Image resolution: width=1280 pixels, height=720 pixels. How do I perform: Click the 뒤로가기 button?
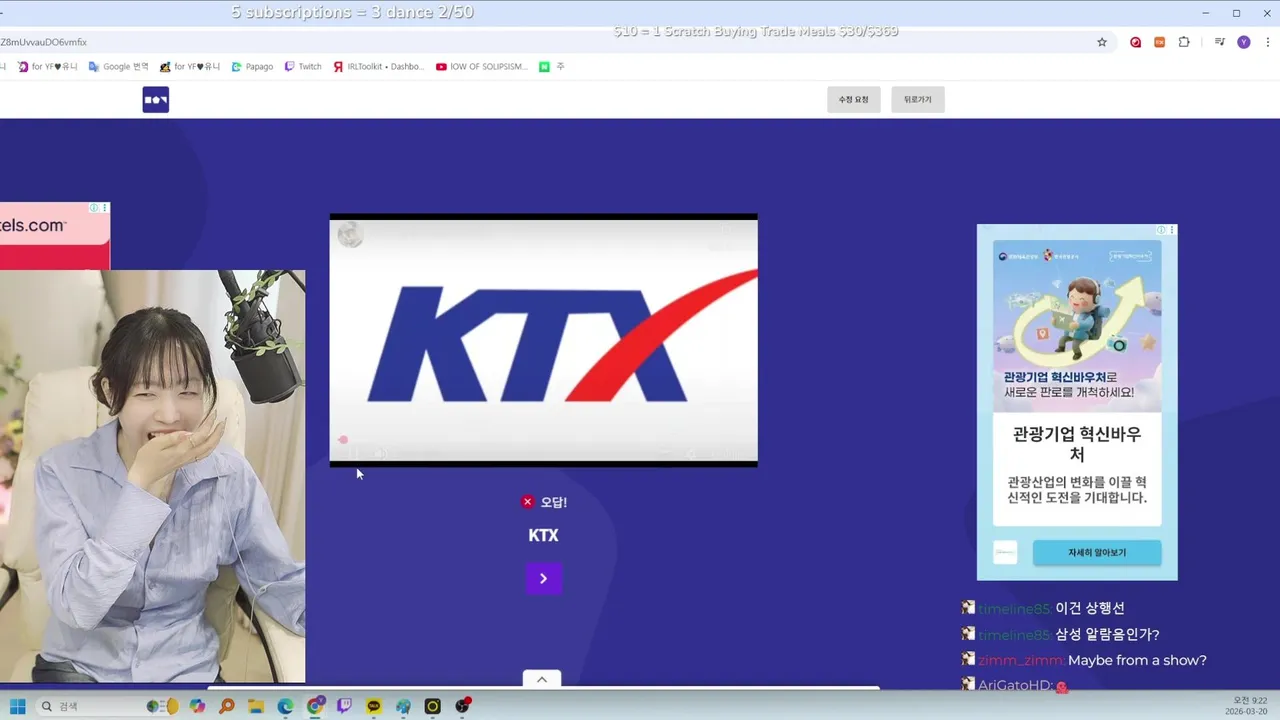click(x=918, y=100)
